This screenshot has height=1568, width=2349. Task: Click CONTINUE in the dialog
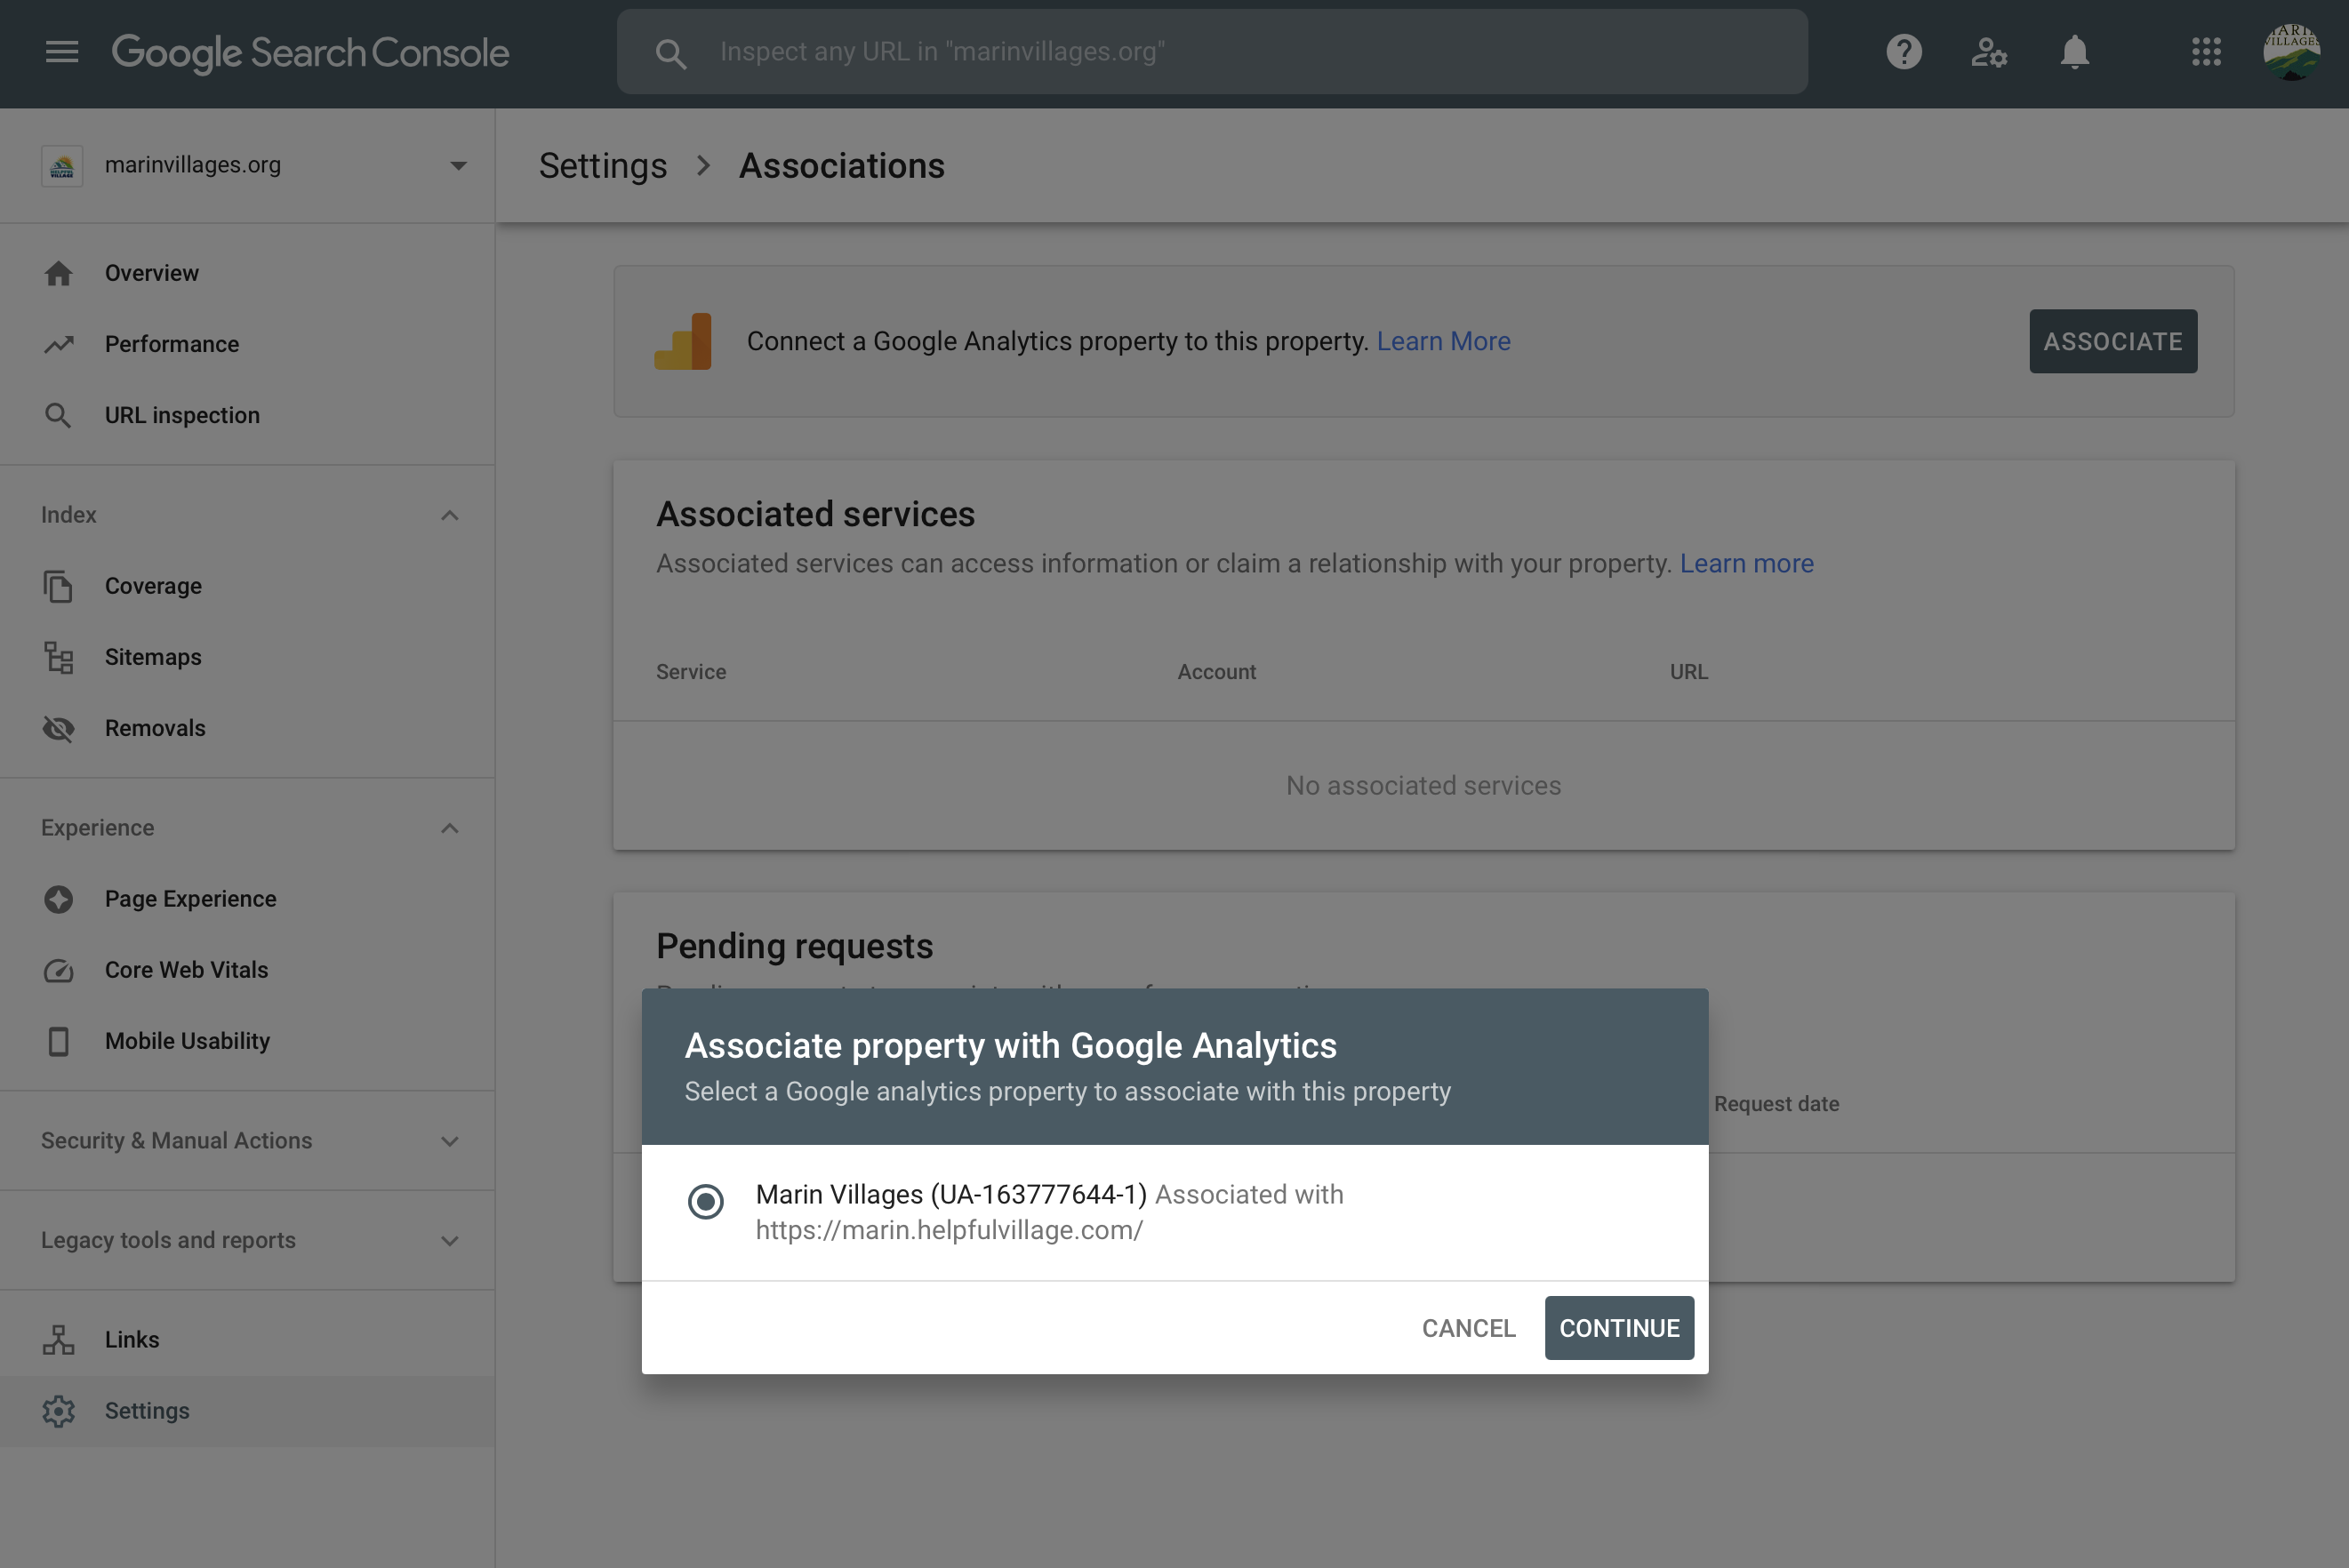click(x=1619, y=1328)
